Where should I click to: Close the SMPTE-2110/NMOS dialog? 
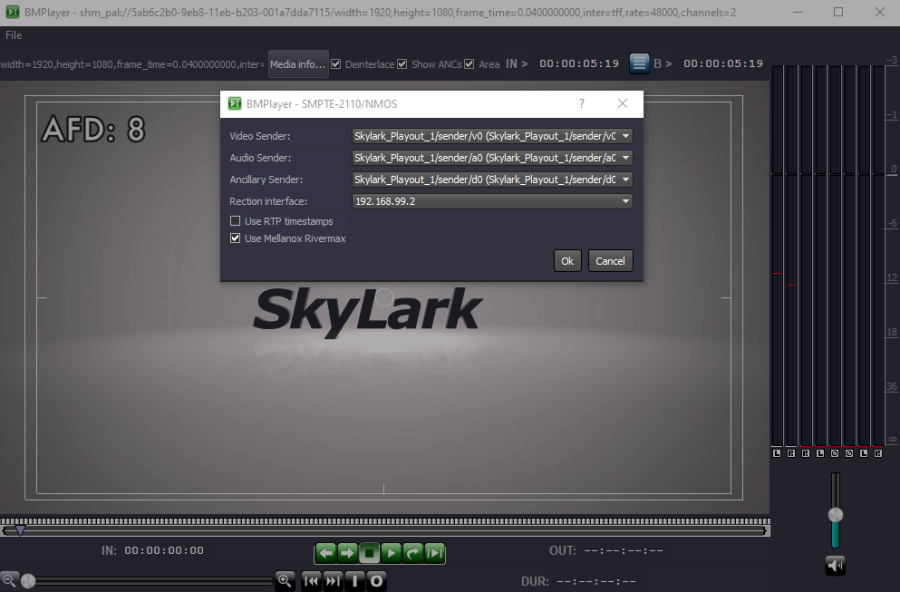pos(622,103)
